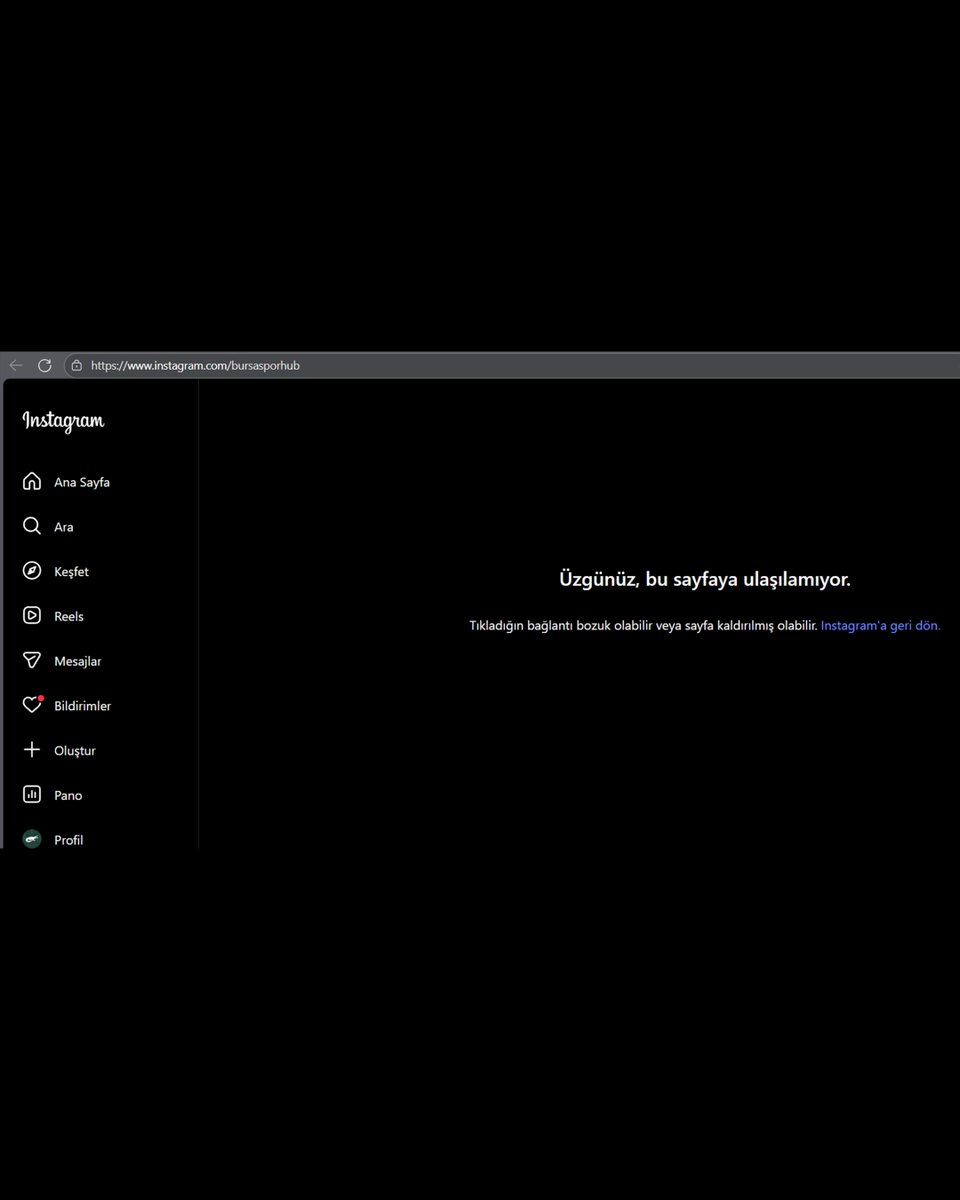Click the Instagram logo
960x1200 pixels.
pyautogui.click(x=63, y=421)
